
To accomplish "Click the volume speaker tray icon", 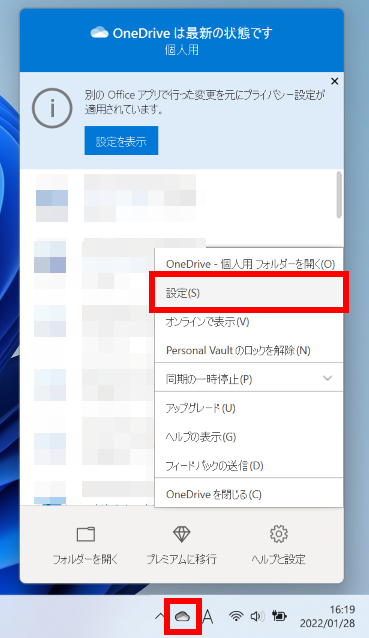I will pos(257,616).
